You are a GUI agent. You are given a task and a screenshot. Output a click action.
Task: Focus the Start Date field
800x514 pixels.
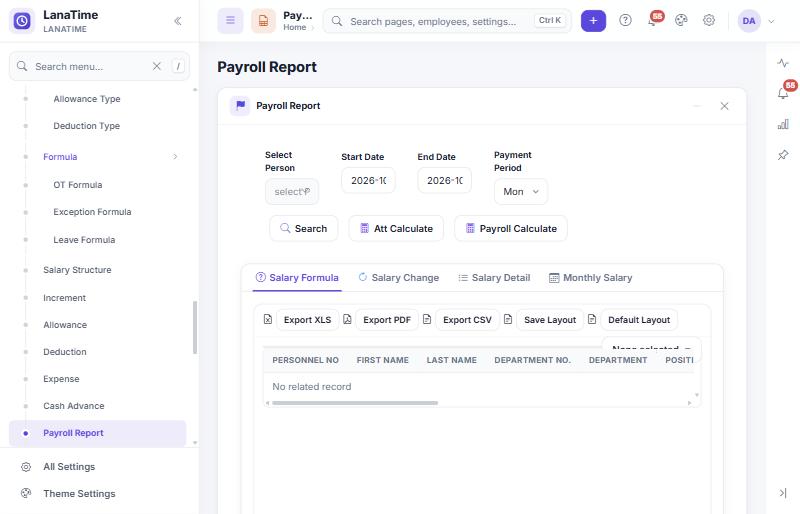click(368, 180)
